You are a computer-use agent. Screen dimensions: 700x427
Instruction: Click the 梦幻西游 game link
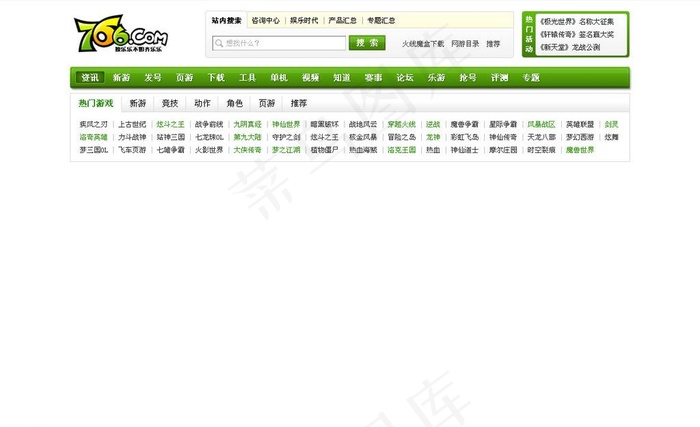[x=580, y=137]
